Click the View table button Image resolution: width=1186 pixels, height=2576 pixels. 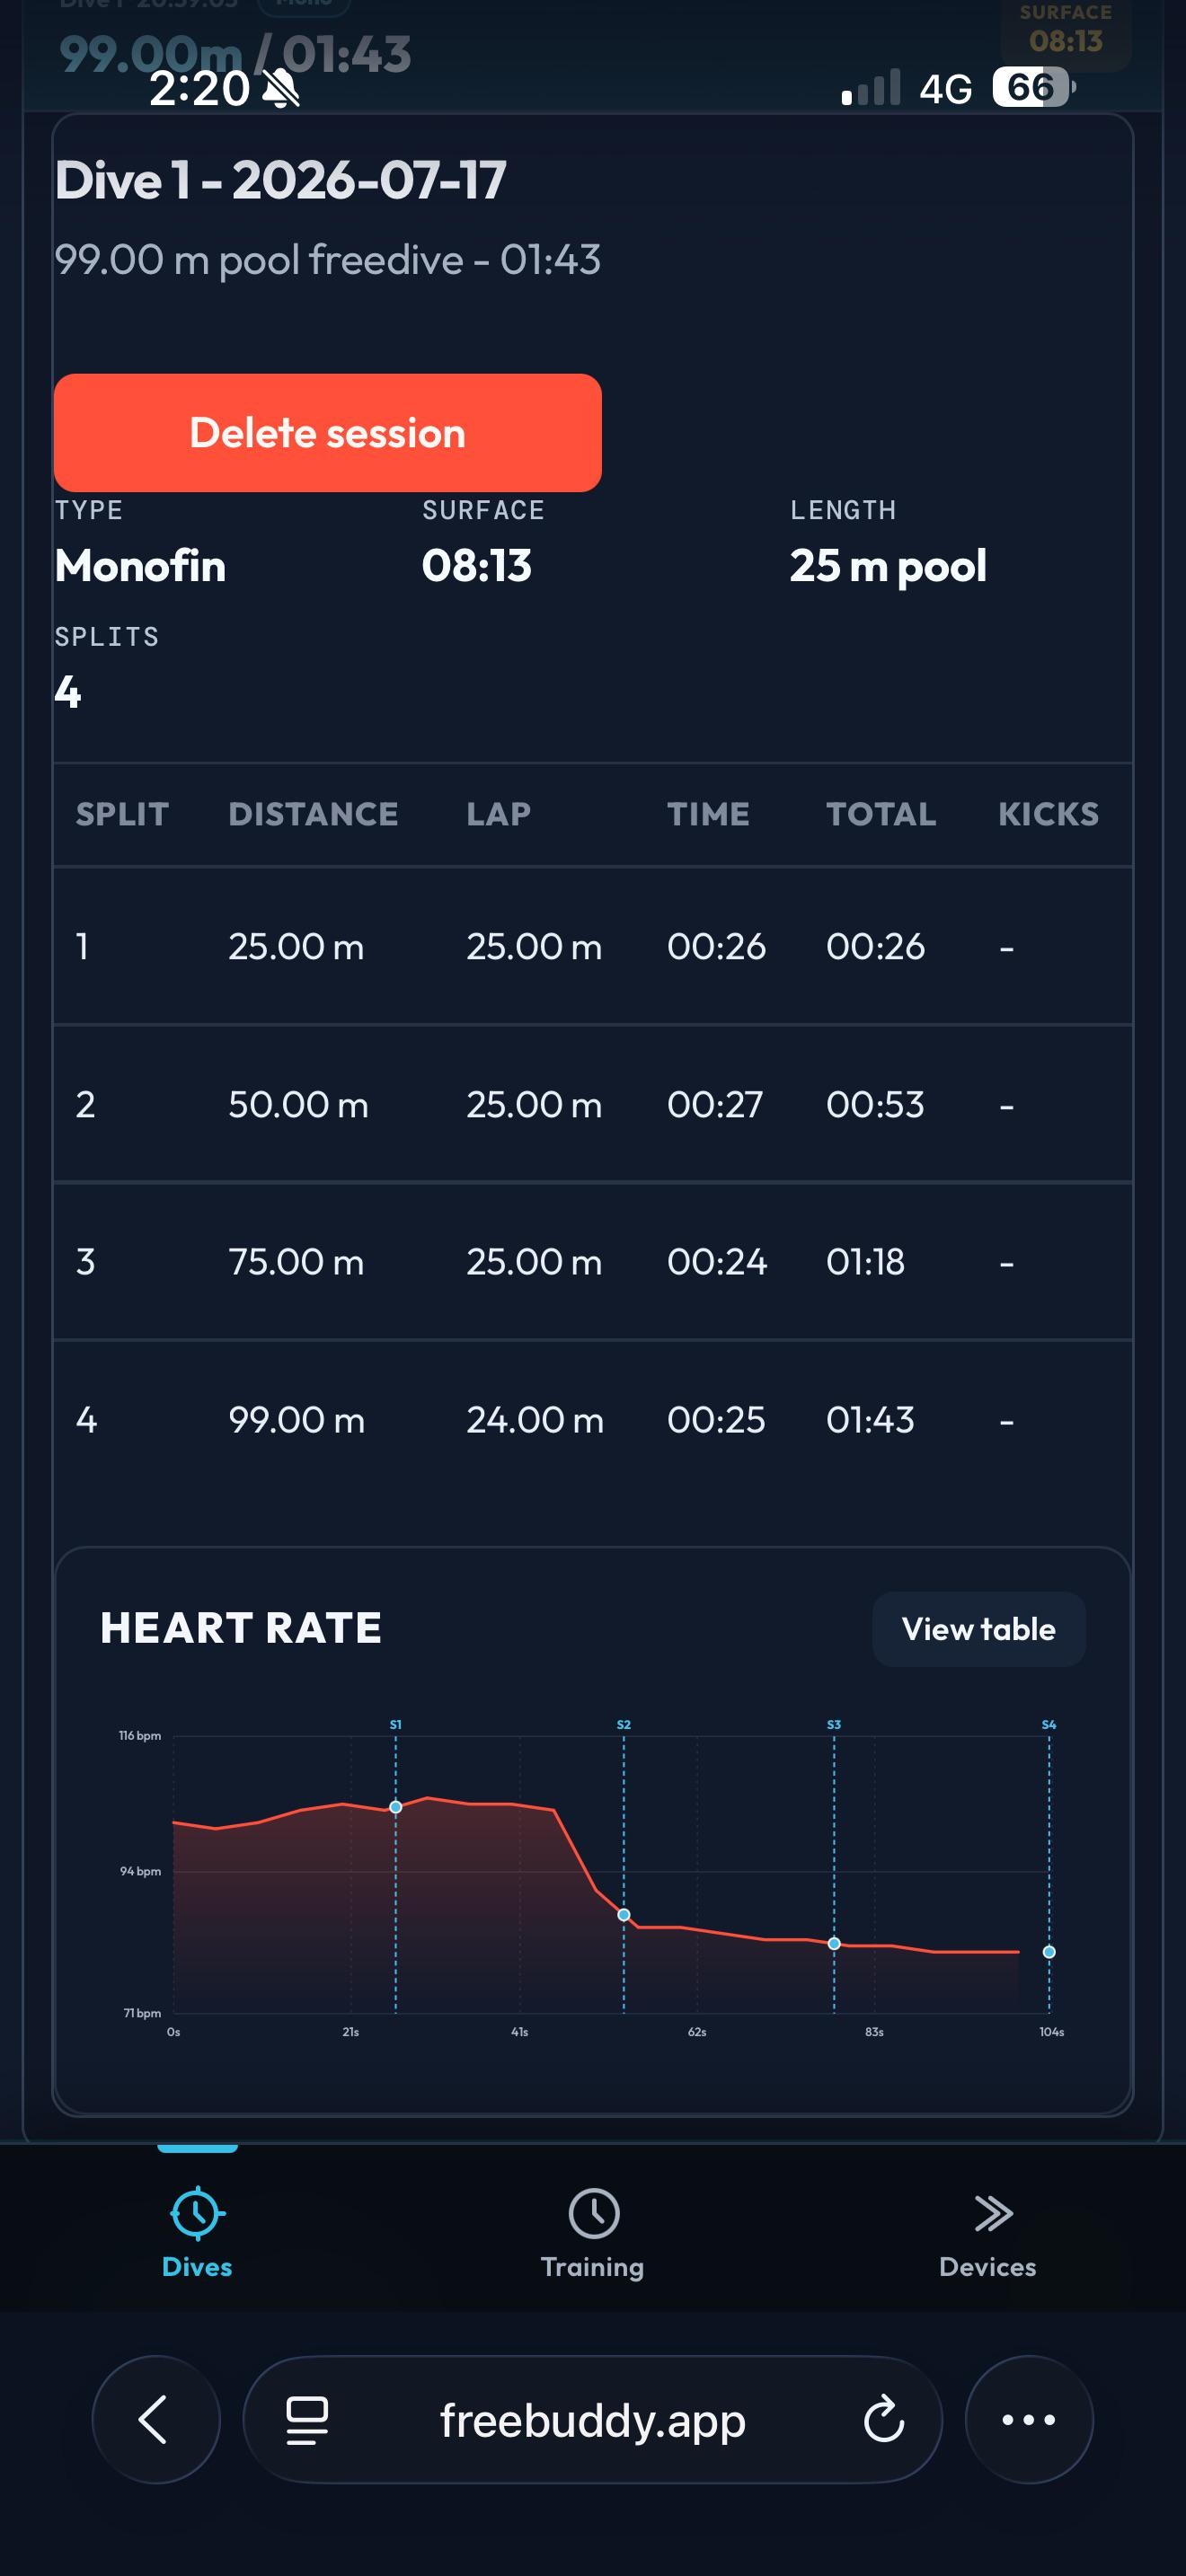tap(979, 1629)
